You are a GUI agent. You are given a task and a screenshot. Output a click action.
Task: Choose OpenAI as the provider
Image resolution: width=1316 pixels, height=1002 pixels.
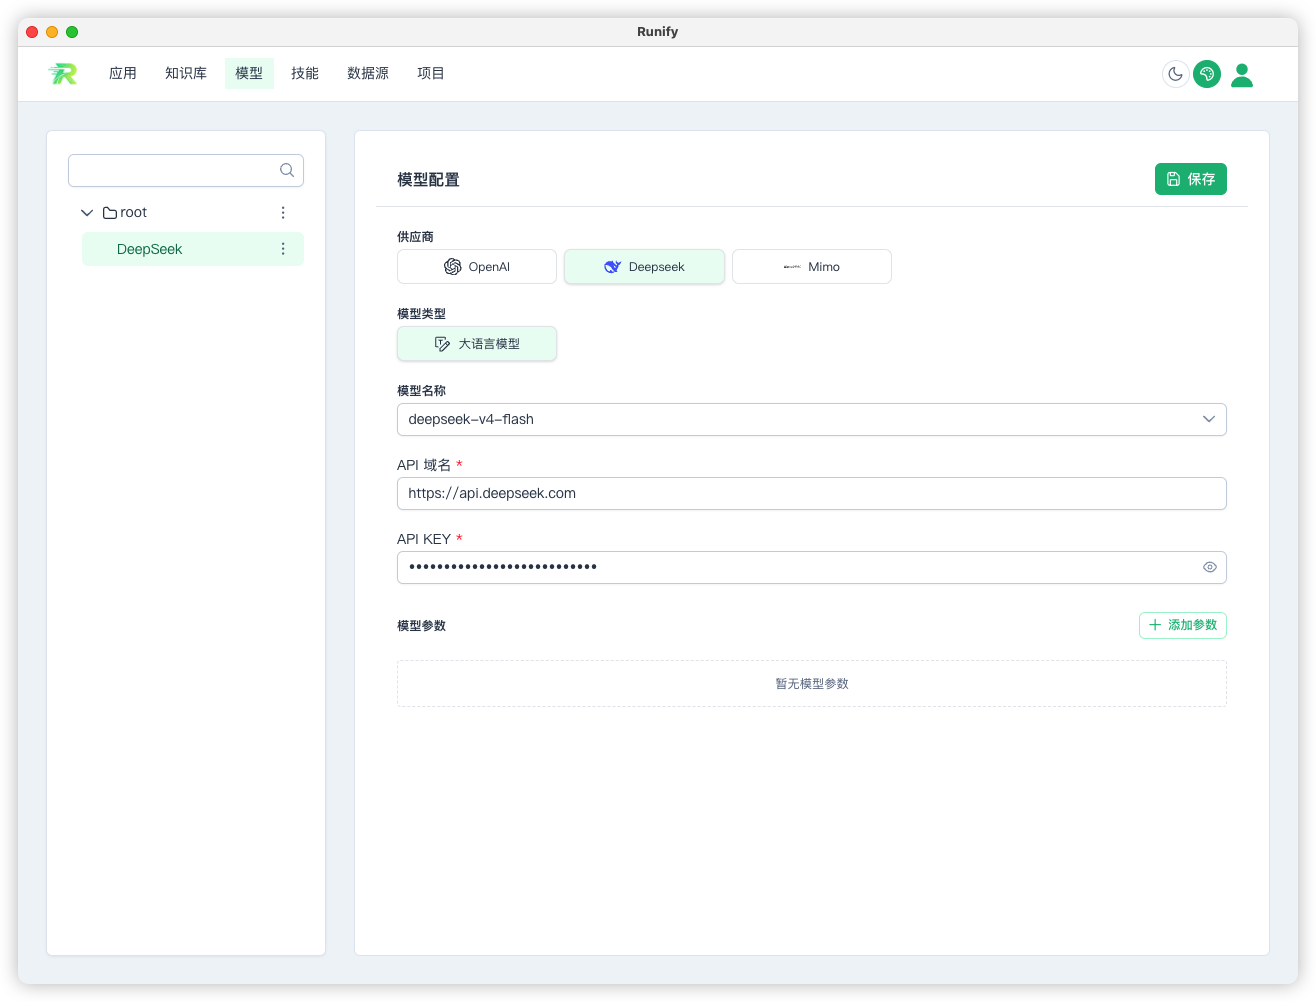pyautogui.click(x=477, y=267)
